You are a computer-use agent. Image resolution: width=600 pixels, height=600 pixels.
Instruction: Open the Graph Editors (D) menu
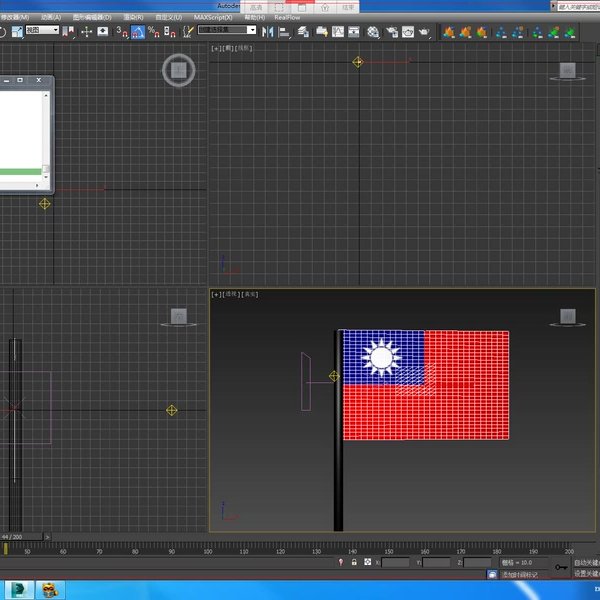pos(92,17)
